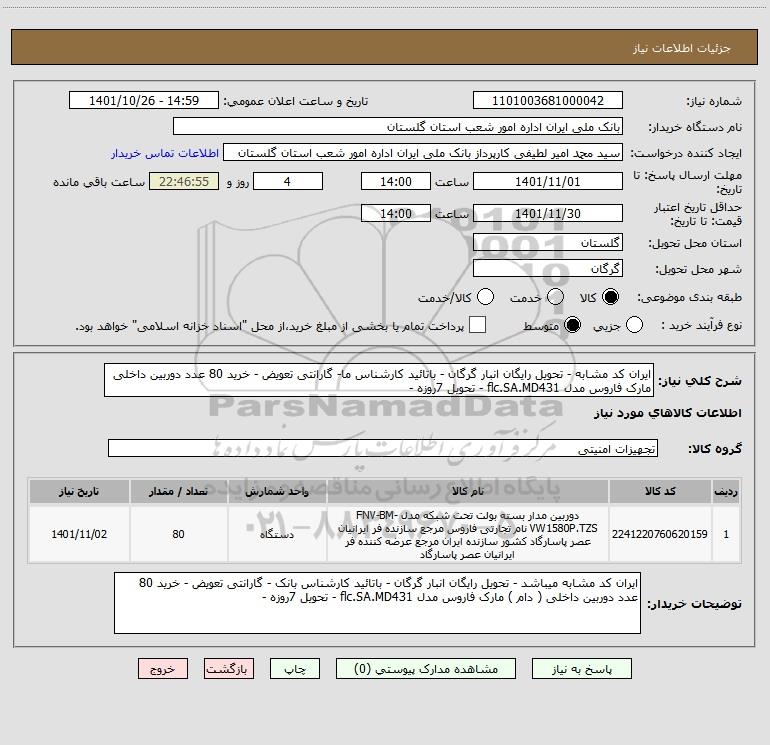Click the response deadline time 14:00 field
Image resolution: width=770 pixels, height=745 pixels.
pos(396,181)
